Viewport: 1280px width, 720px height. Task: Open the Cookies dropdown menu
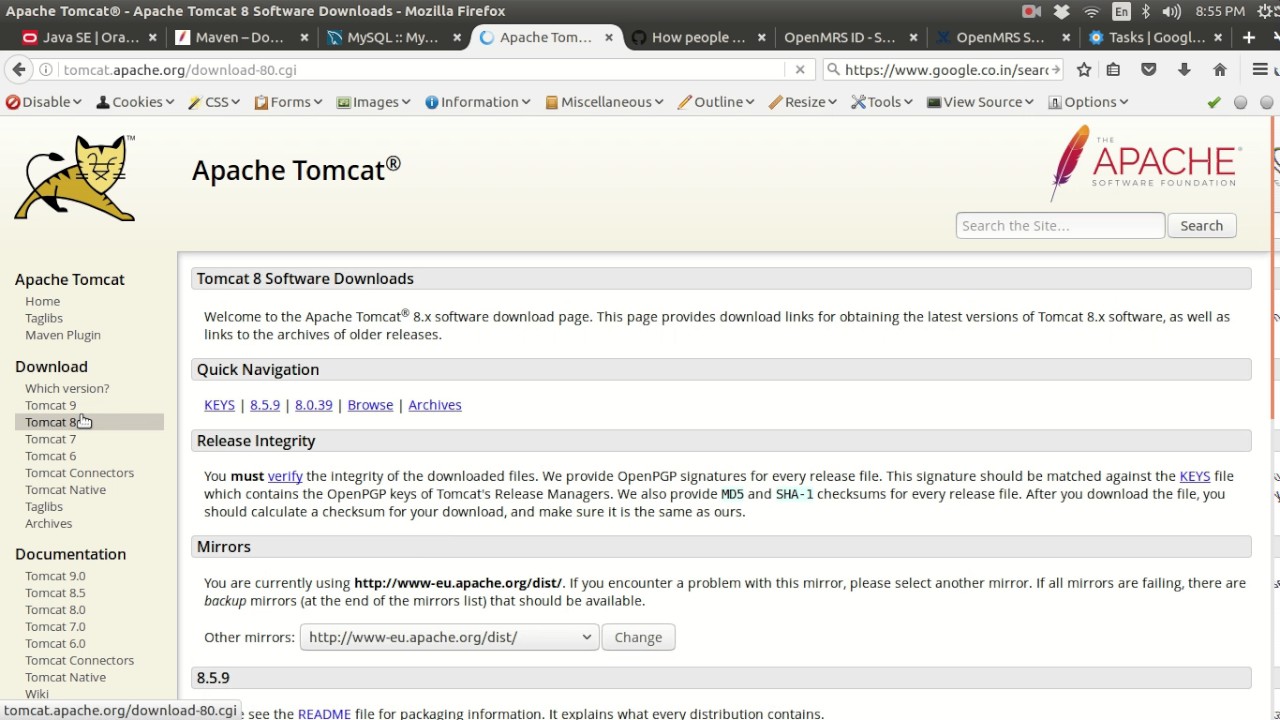[135, 102]
